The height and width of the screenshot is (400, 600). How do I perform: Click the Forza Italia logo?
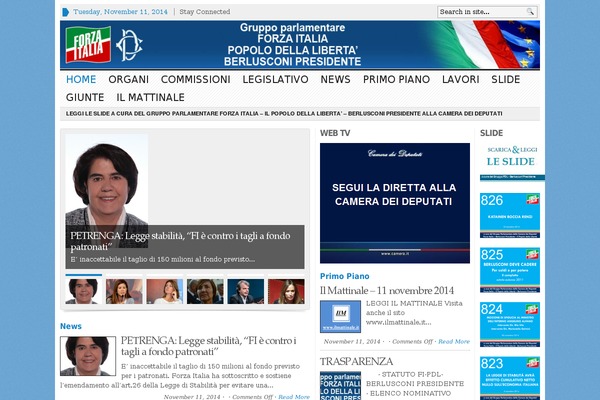(88, 45)
